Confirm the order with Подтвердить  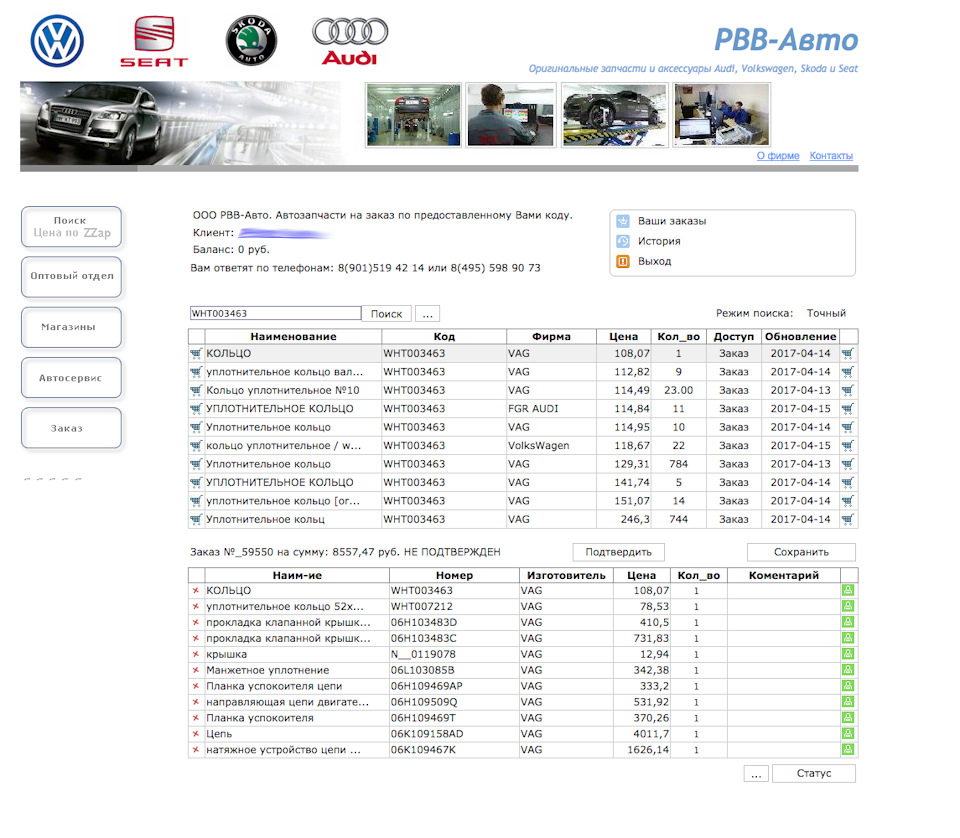618,552
